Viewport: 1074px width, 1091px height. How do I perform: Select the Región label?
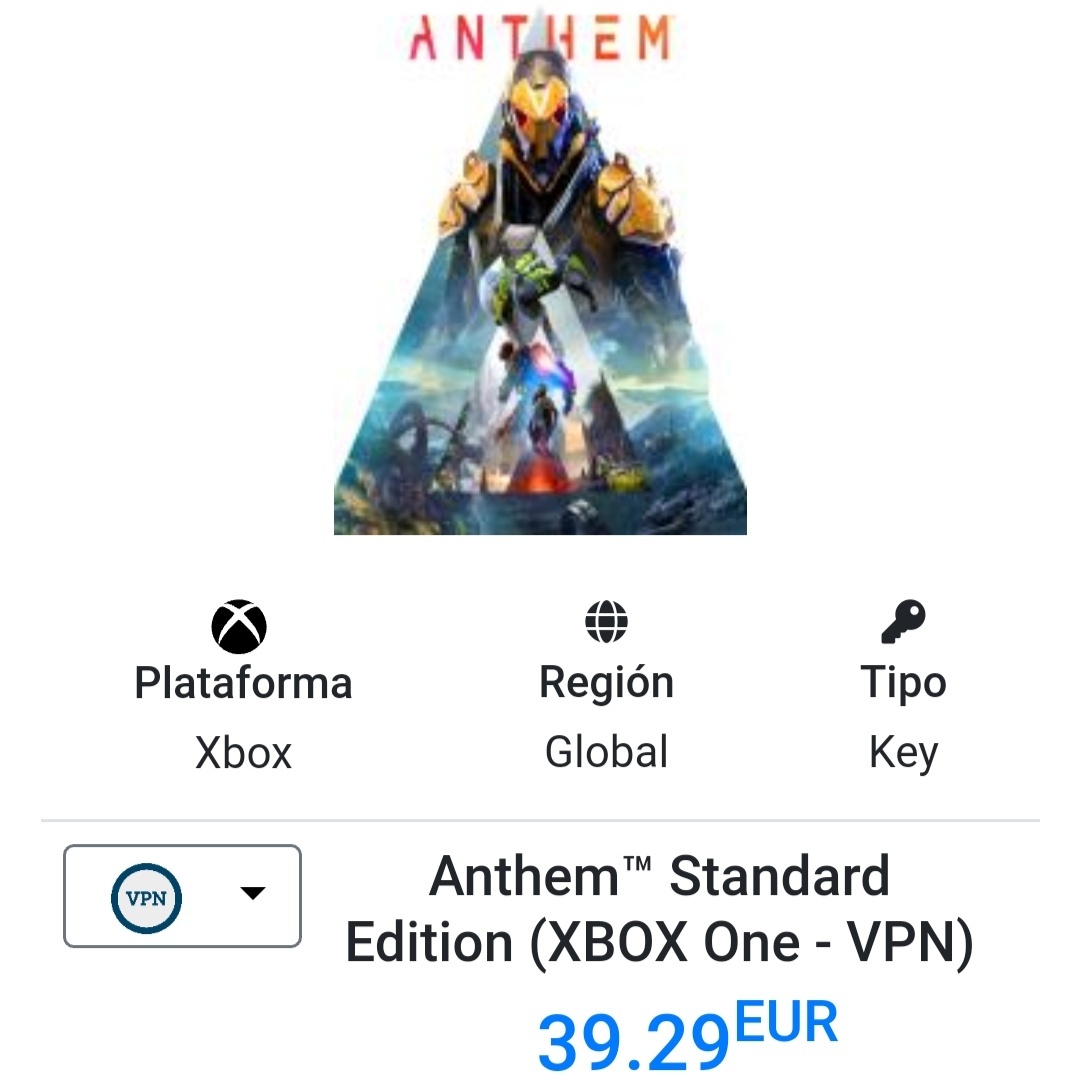click(607, 682)
